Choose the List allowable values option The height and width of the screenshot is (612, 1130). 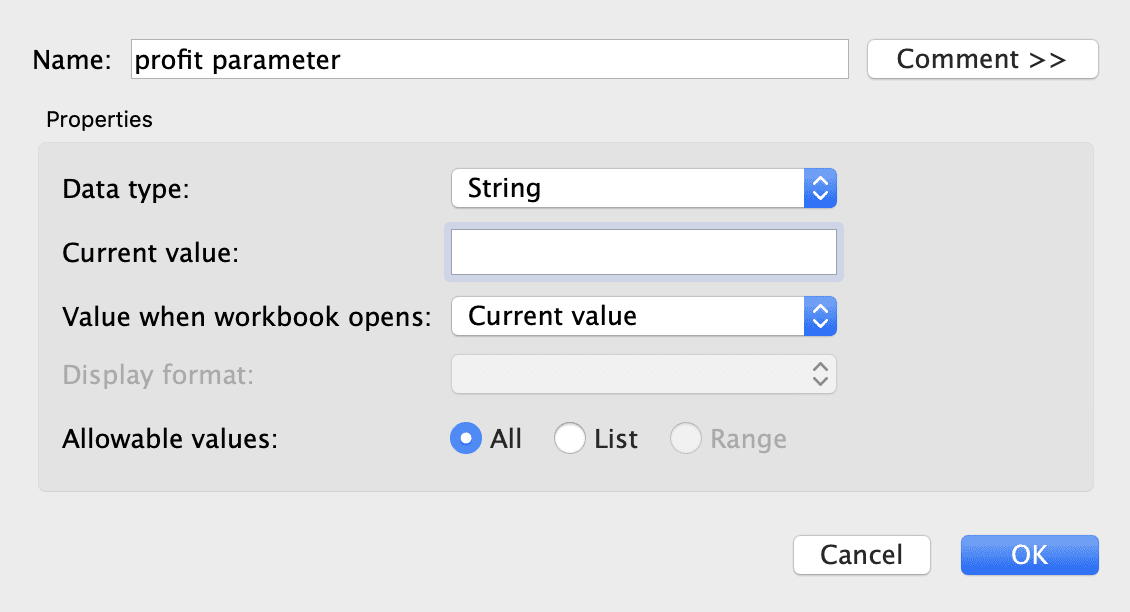point(570,438)
